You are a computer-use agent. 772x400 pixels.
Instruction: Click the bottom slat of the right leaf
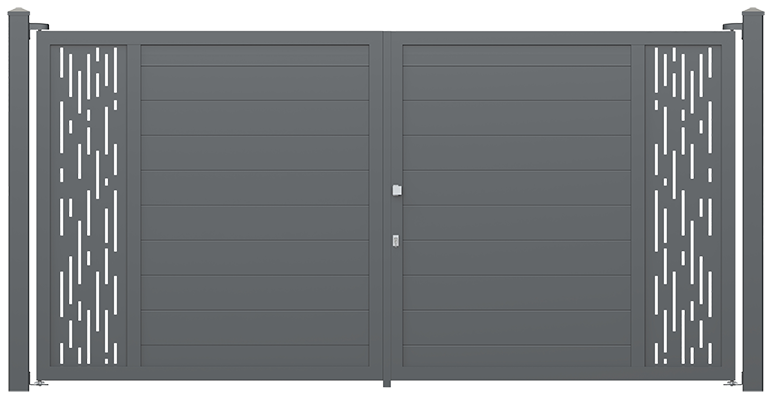[x=517, y=356]
